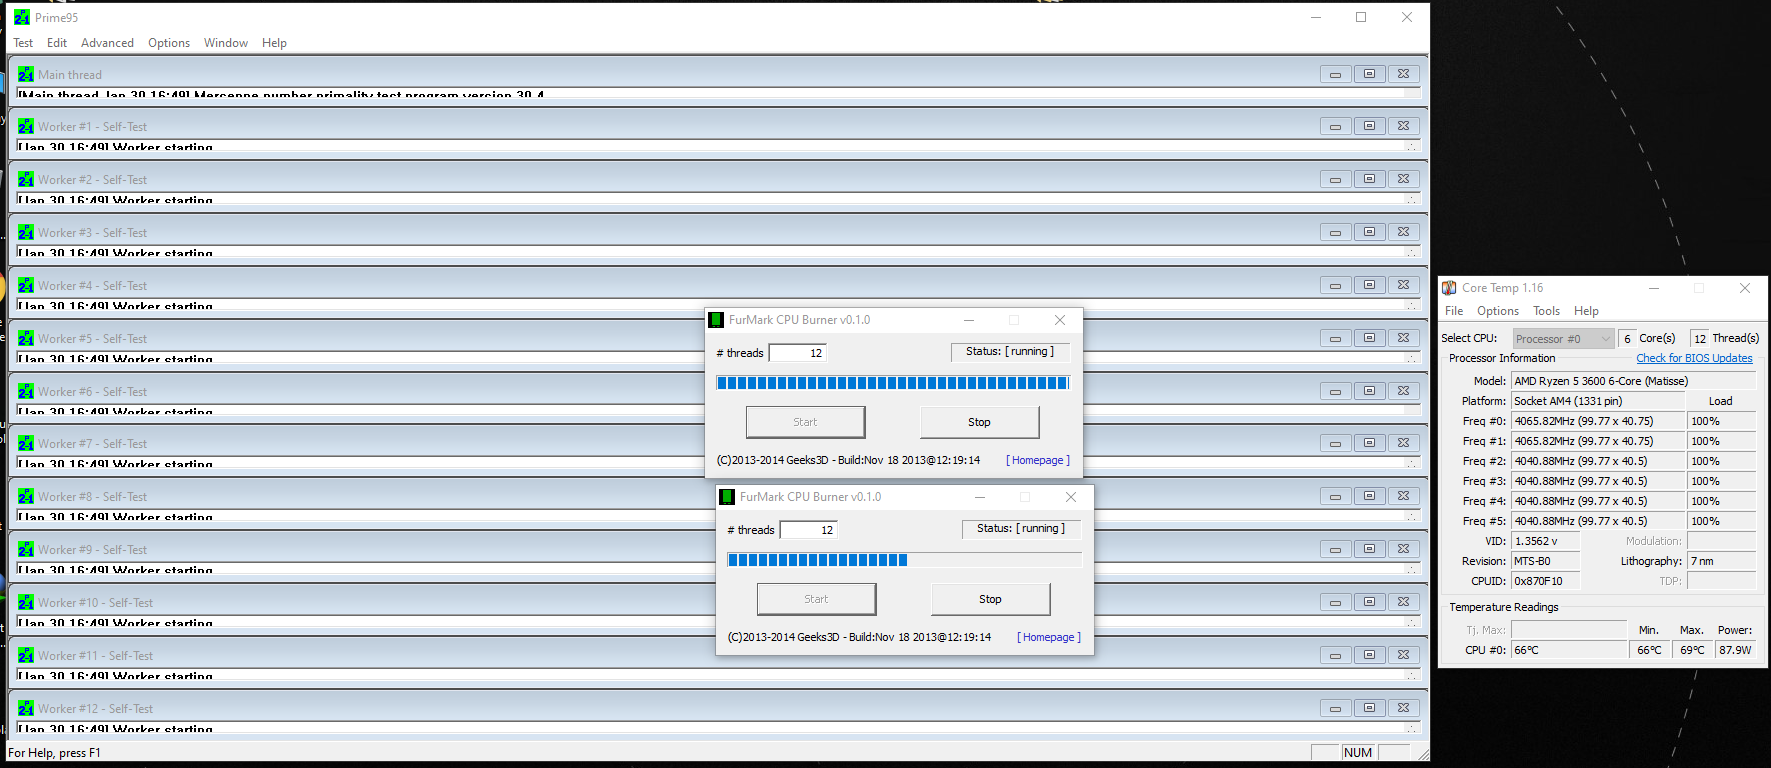Click the upper FurMark progress bar

pyautogui.click(x=893, y=383)
